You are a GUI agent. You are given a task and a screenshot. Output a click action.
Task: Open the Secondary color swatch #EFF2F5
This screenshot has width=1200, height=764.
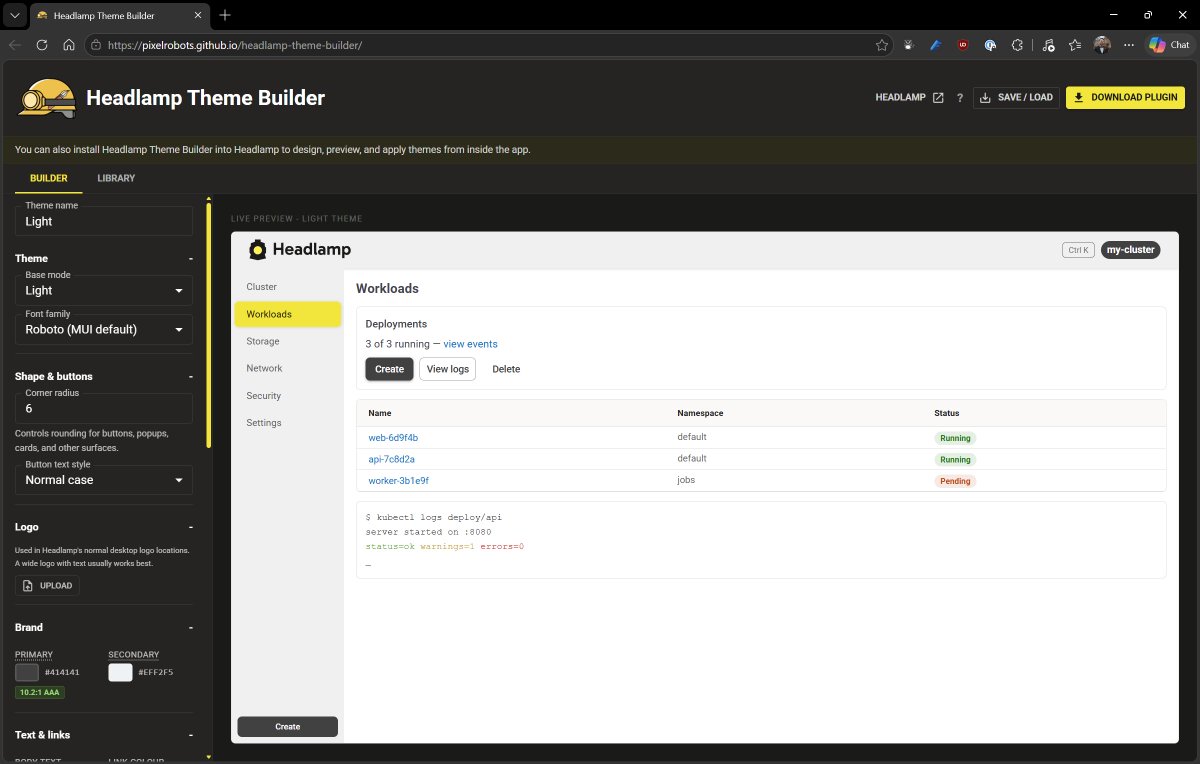(x=120, y=672)
